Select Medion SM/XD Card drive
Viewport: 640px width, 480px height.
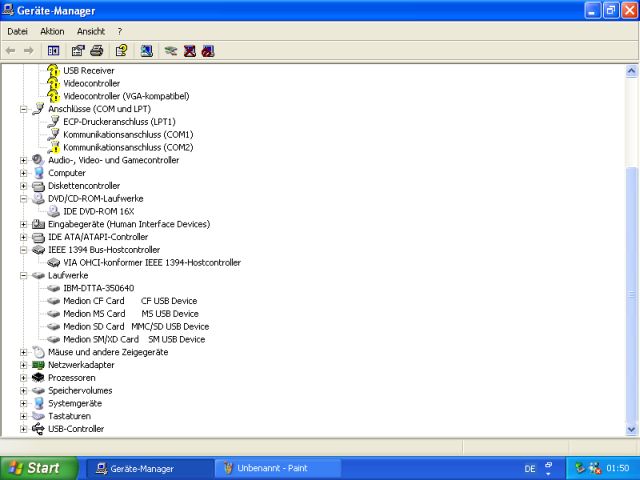134,339
